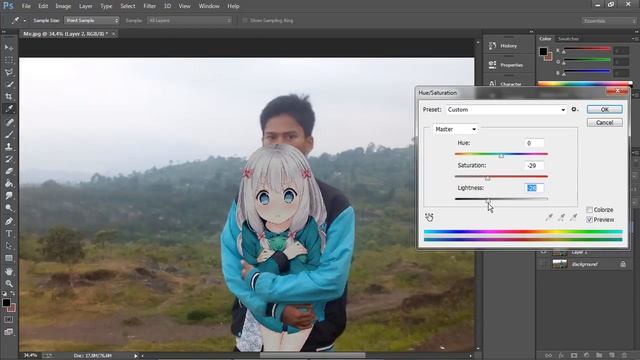Enable the Colorize checkbox

(589, 210)
